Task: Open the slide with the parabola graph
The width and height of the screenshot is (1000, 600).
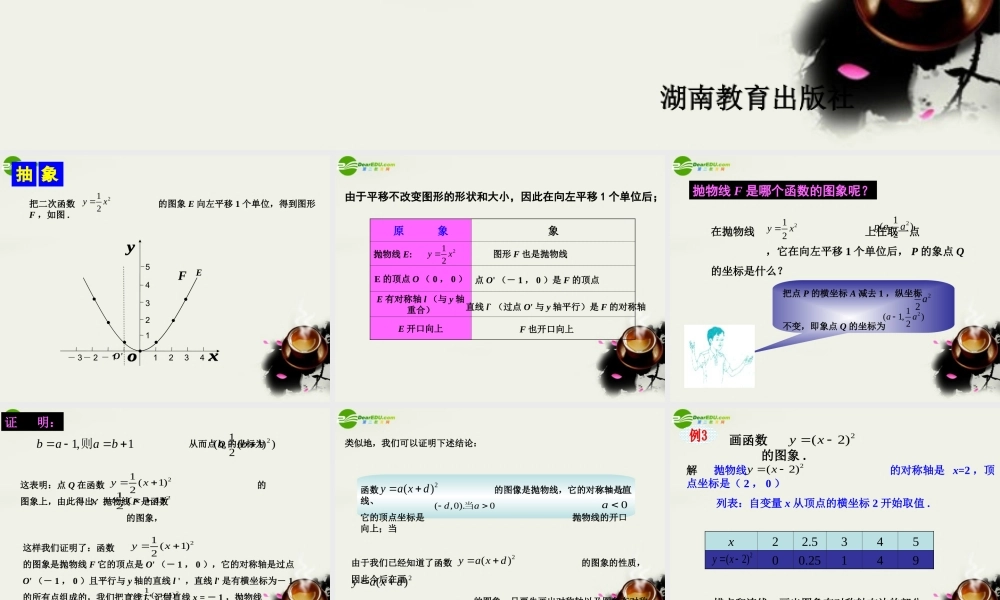Action: point(165,278)
